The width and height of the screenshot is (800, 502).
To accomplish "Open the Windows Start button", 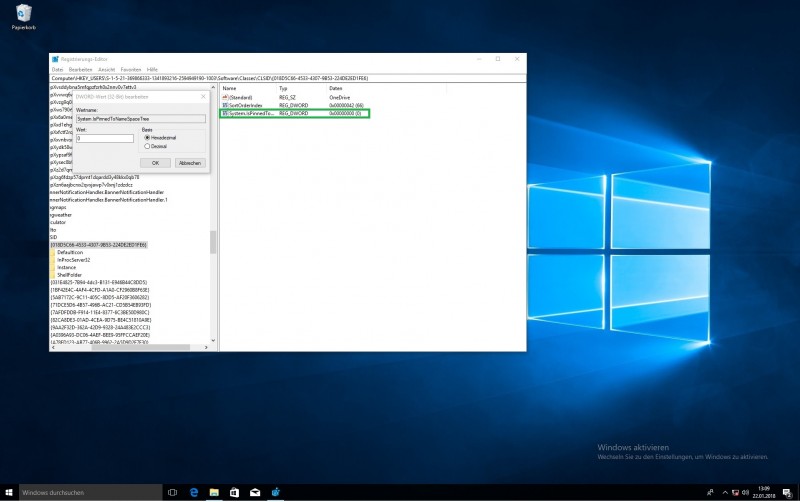I will point(9,493).
